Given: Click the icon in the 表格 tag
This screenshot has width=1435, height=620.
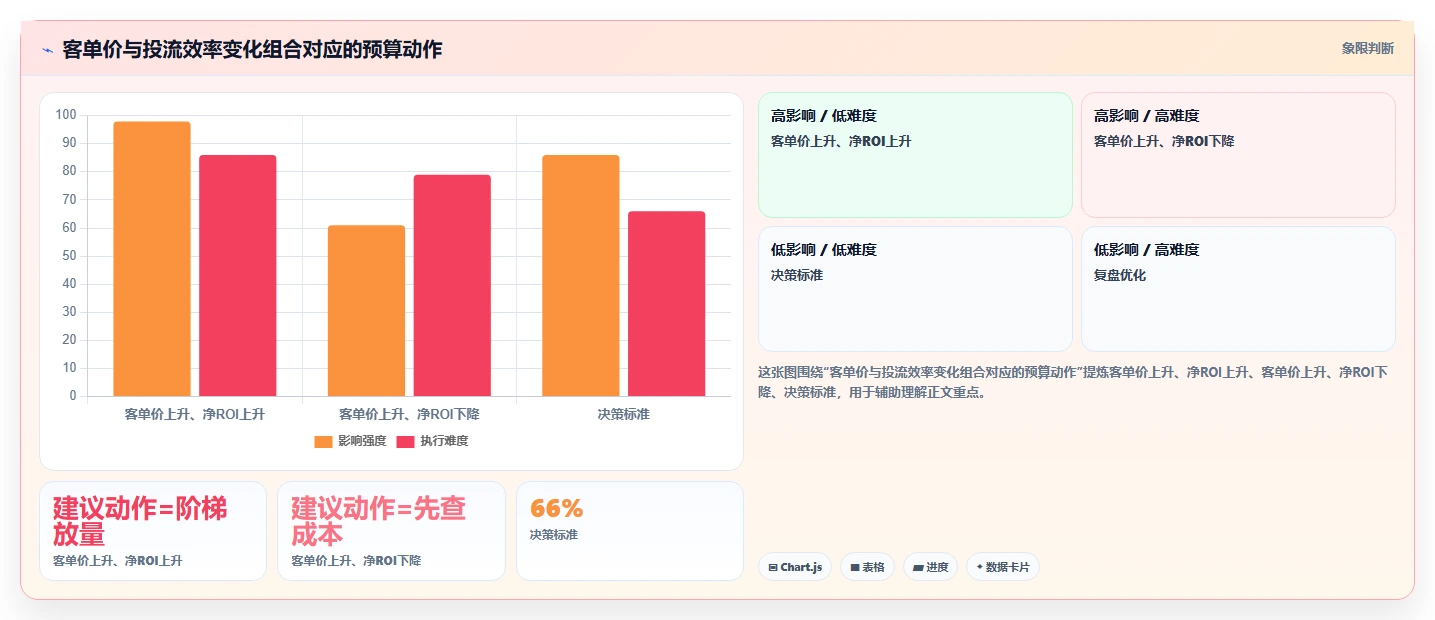Looking at the screenshot, I should 855,567.
